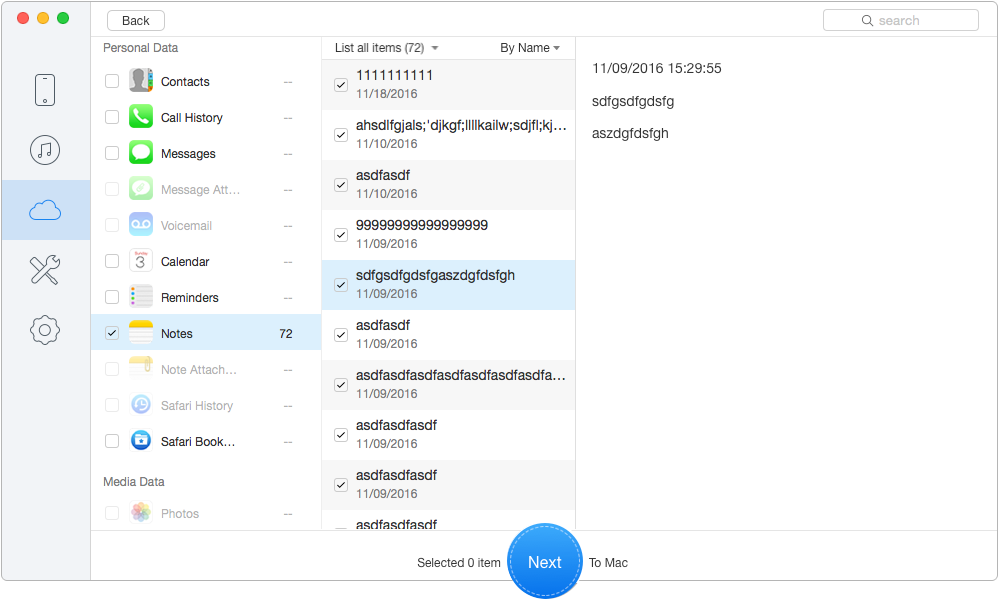1000x608 pixels.
Task: Uncheck the asdfasdf 11/09/2016 note checkbox
Action: pyautogui.click(x=341, y=335)
